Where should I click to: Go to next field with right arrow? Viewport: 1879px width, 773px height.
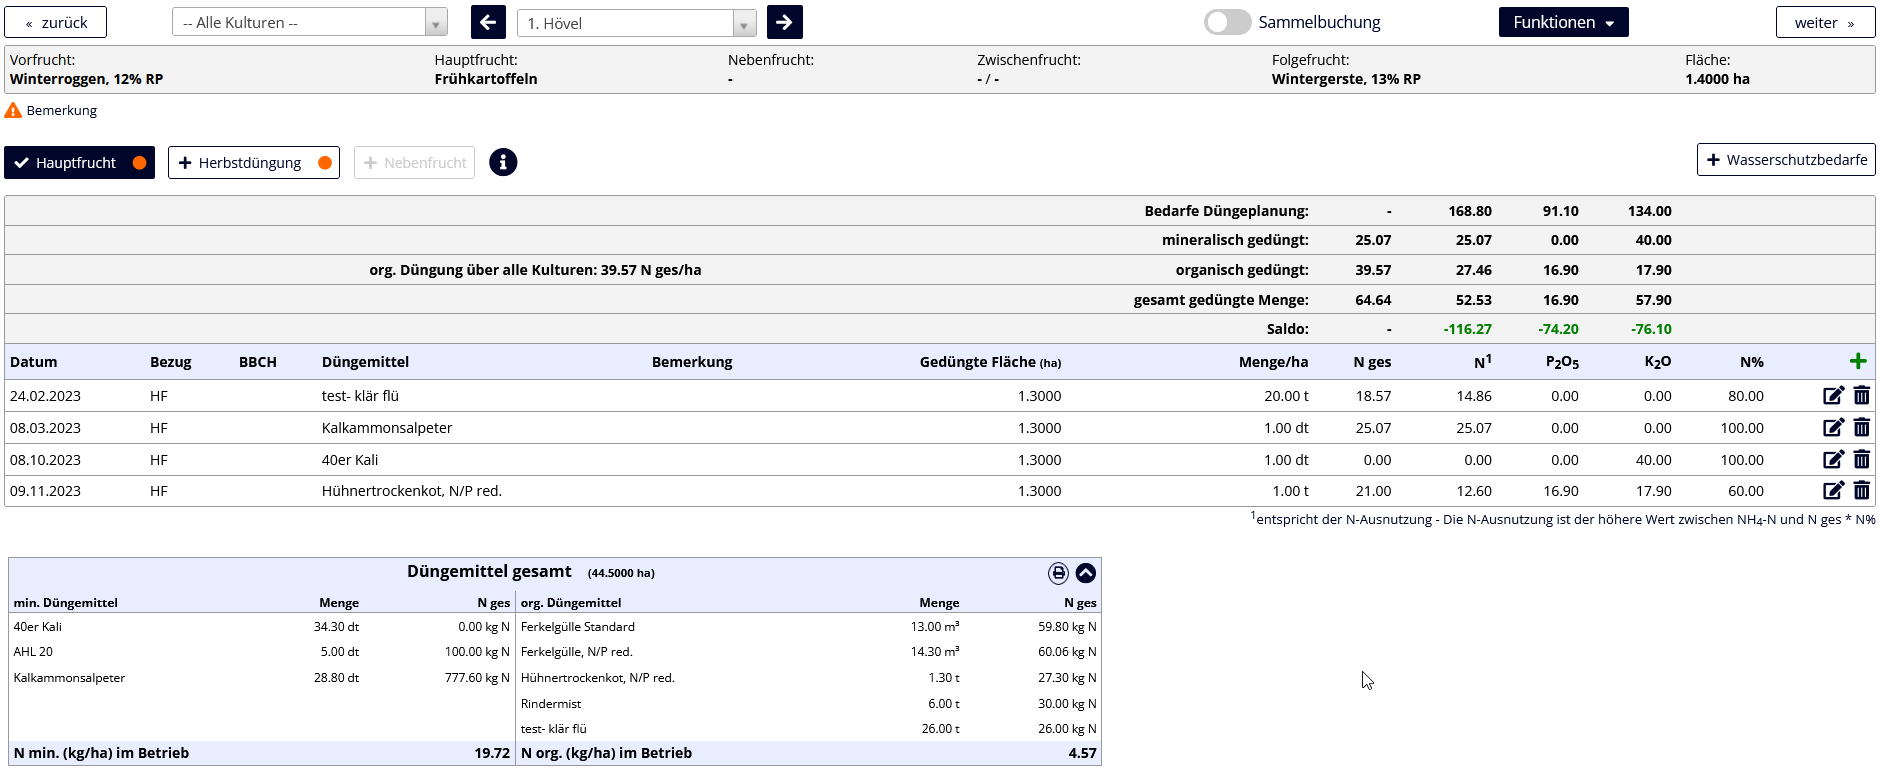(784, 22)
